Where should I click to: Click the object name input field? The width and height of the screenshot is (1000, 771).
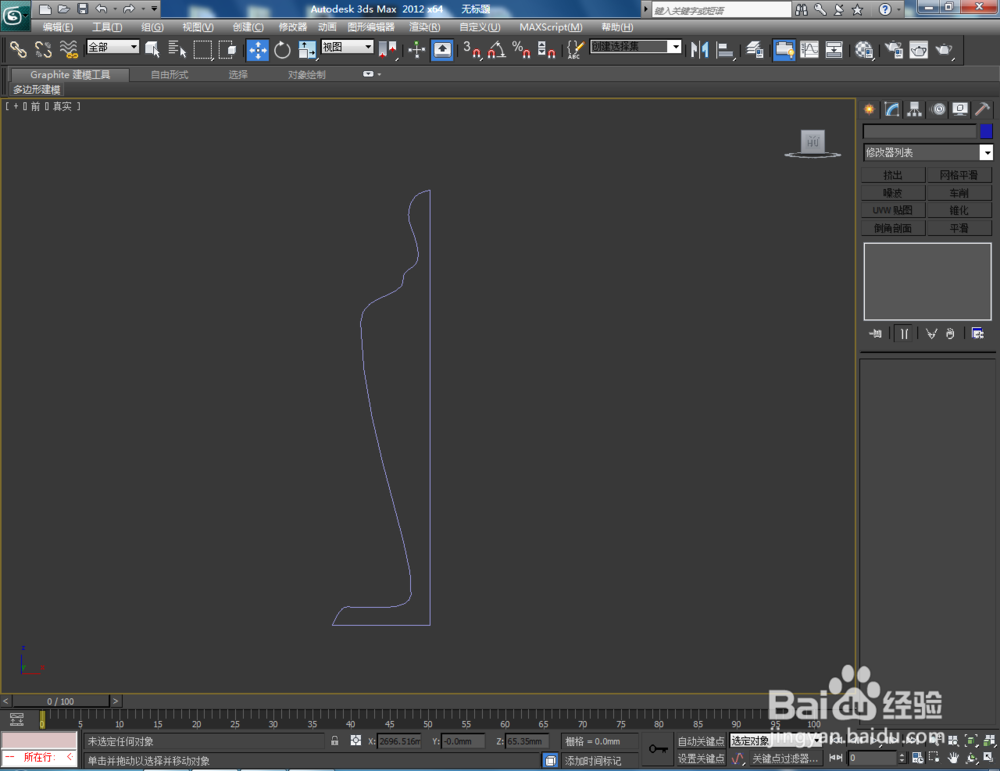pos(920,131)
